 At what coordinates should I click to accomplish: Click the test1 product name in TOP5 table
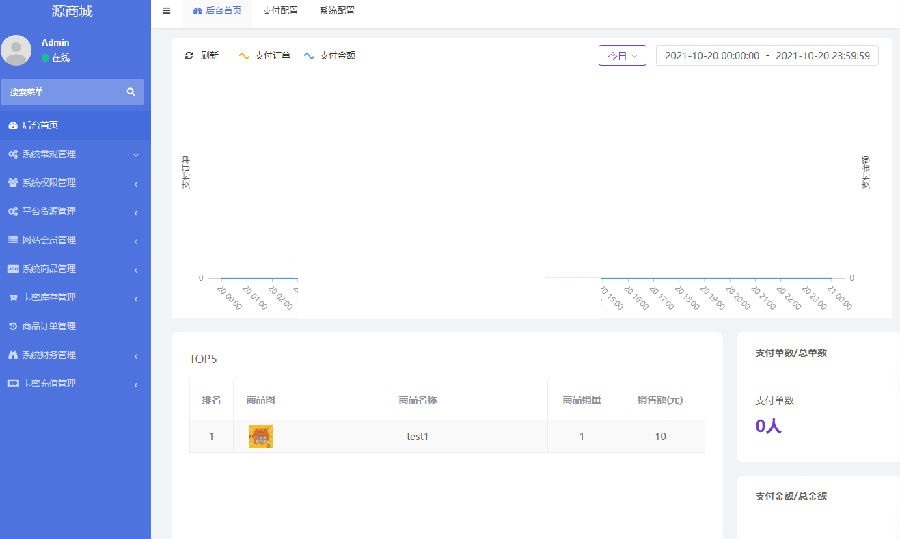[x=418, y=436]
